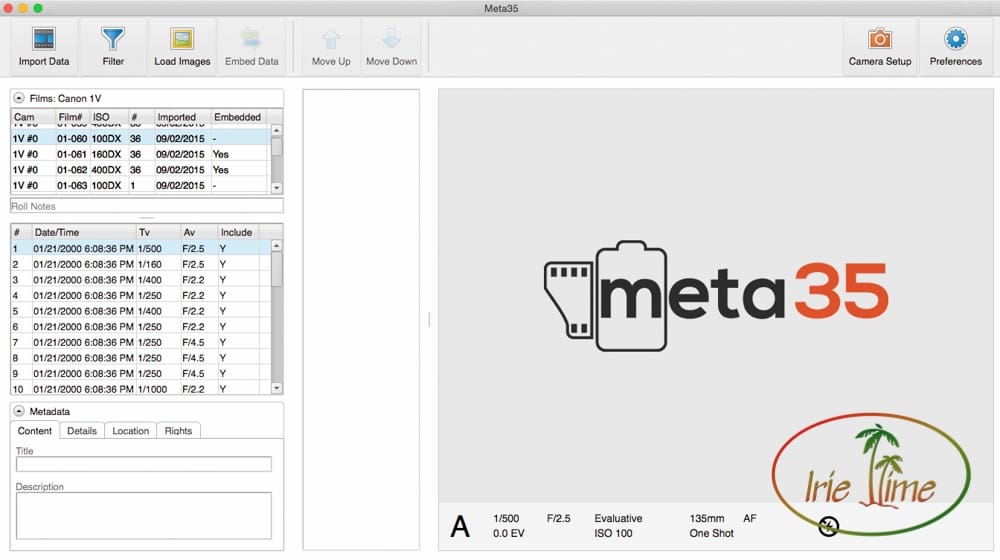Image resolution: width=1000 pixels, height=560 pixels.
Task: Collapse the Films: Canon 1V section
Action: (19, 98)
